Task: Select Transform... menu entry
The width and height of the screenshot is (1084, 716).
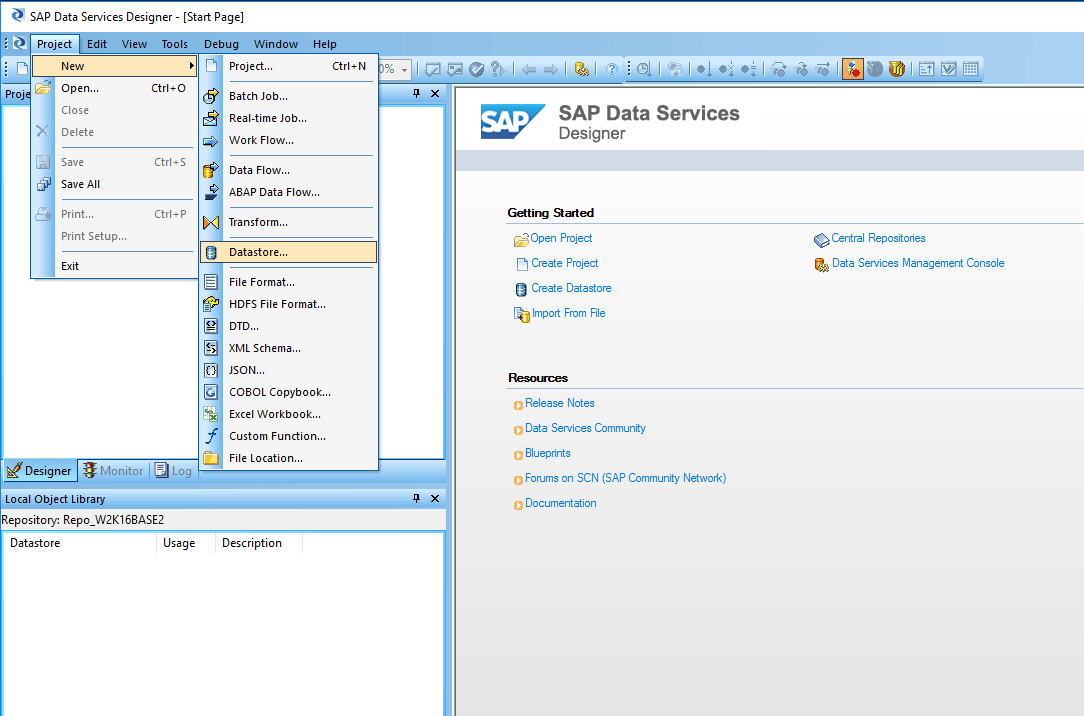Action: point(288,222)
